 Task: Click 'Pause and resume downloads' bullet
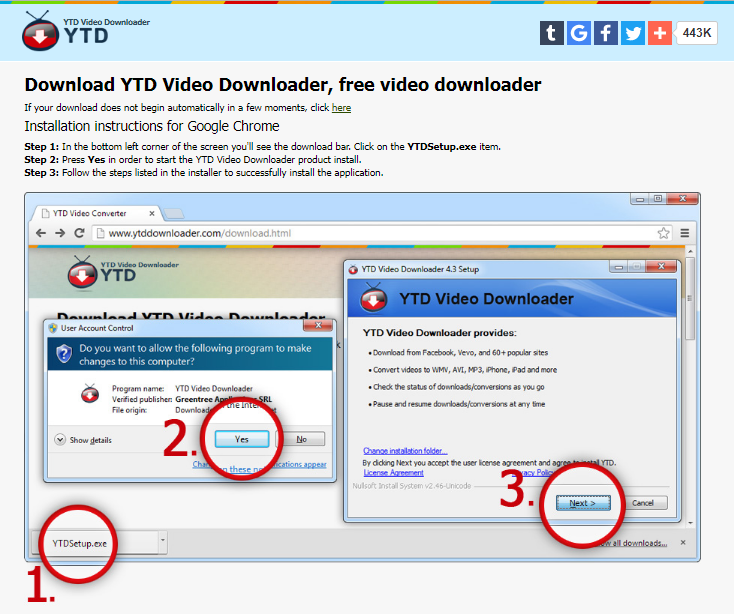[x=456, y=404]
